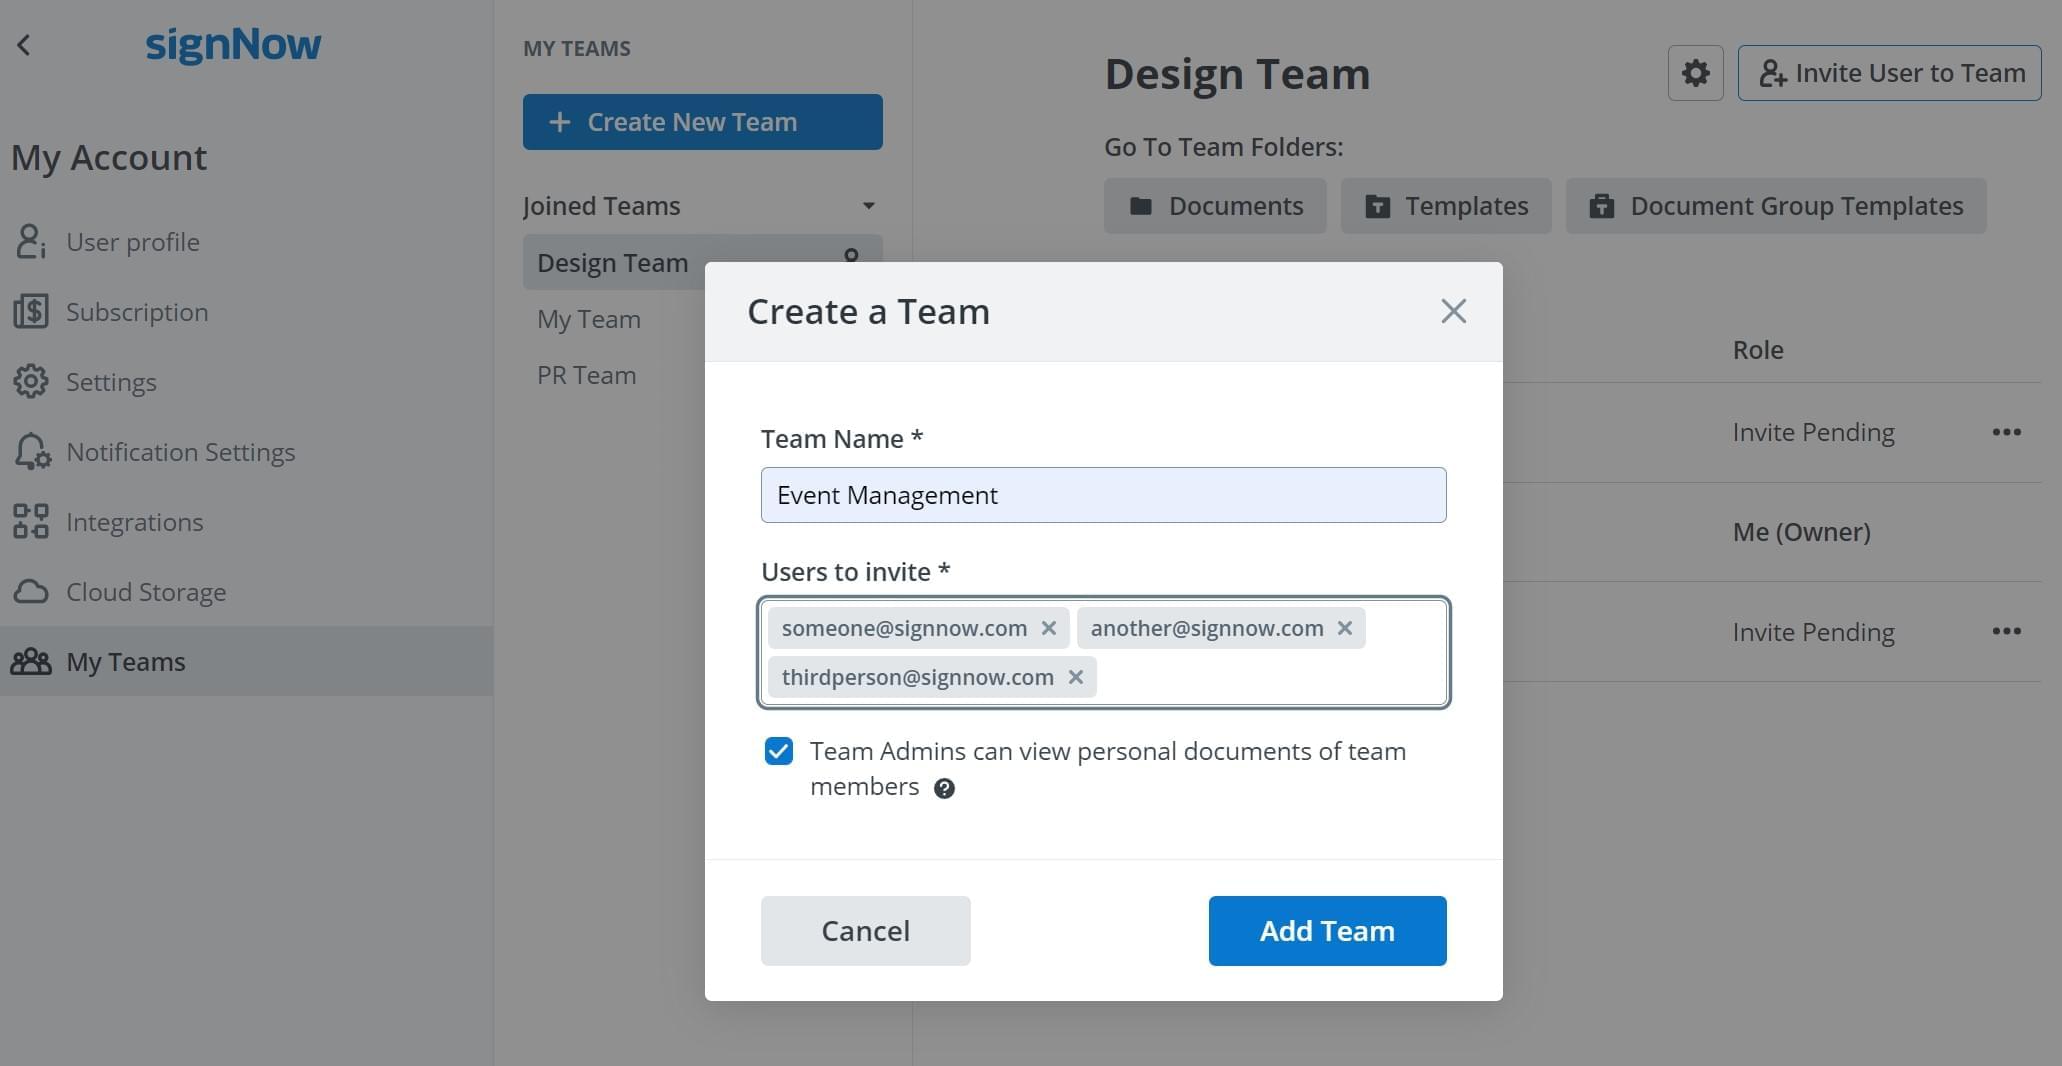Uncheck Team Admins can view documents checkbox
The height and width of the screenshot is (1066, 2062).
(778, 751)
